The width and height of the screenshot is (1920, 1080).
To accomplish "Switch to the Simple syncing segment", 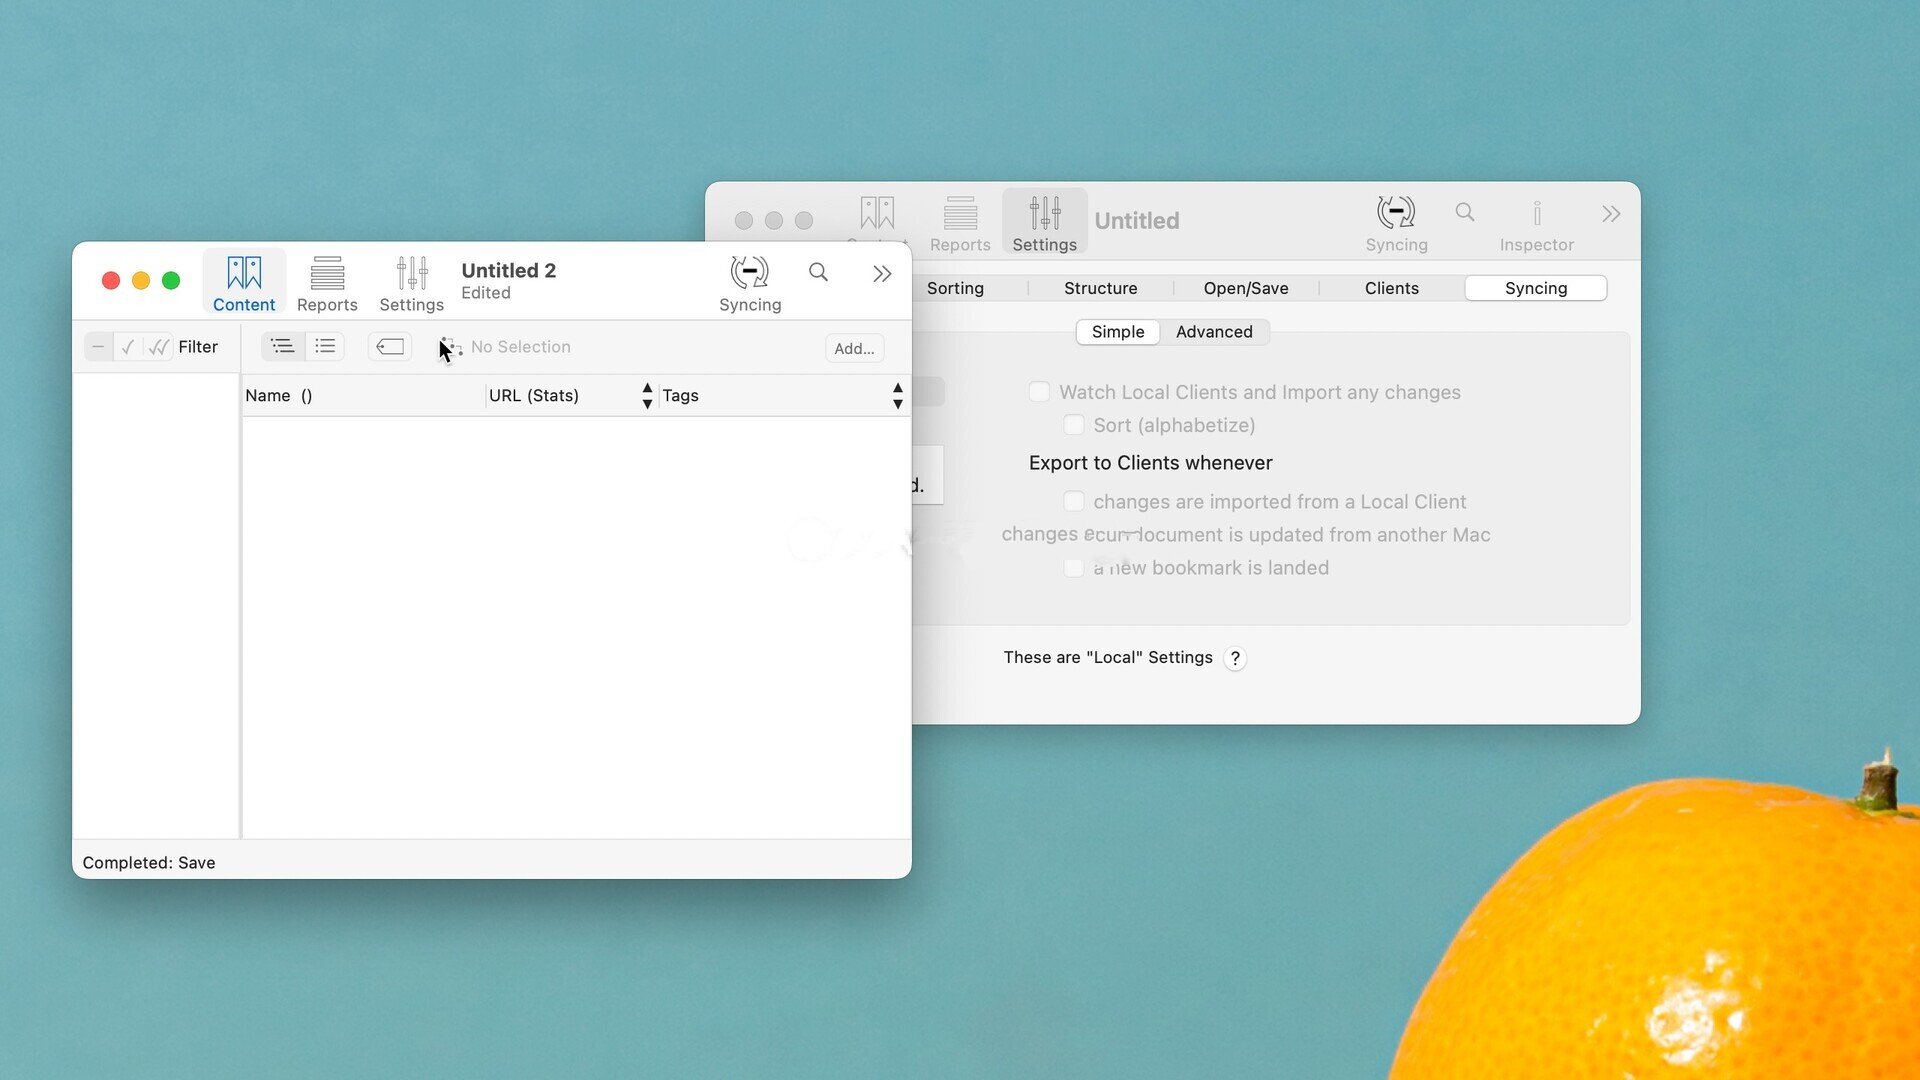I will coord(1118,332).
